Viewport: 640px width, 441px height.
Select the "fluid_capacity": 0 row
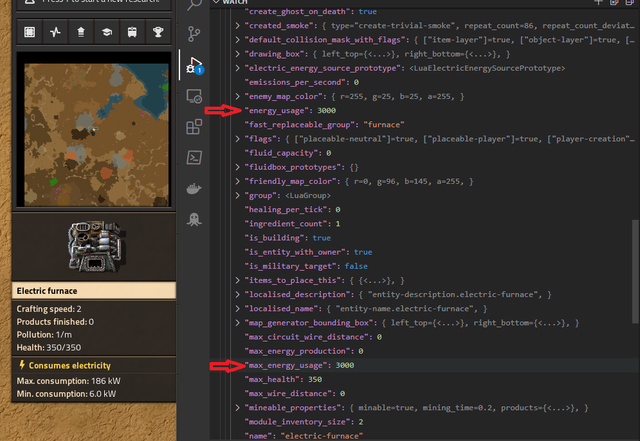[x=424, y=153]
